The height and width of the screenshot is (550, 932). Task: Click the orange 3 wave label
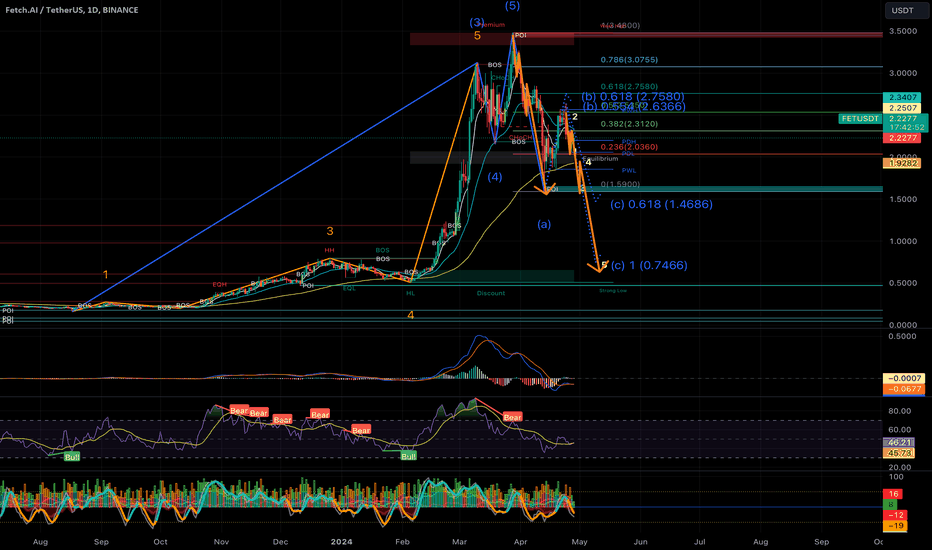(330, 231)
